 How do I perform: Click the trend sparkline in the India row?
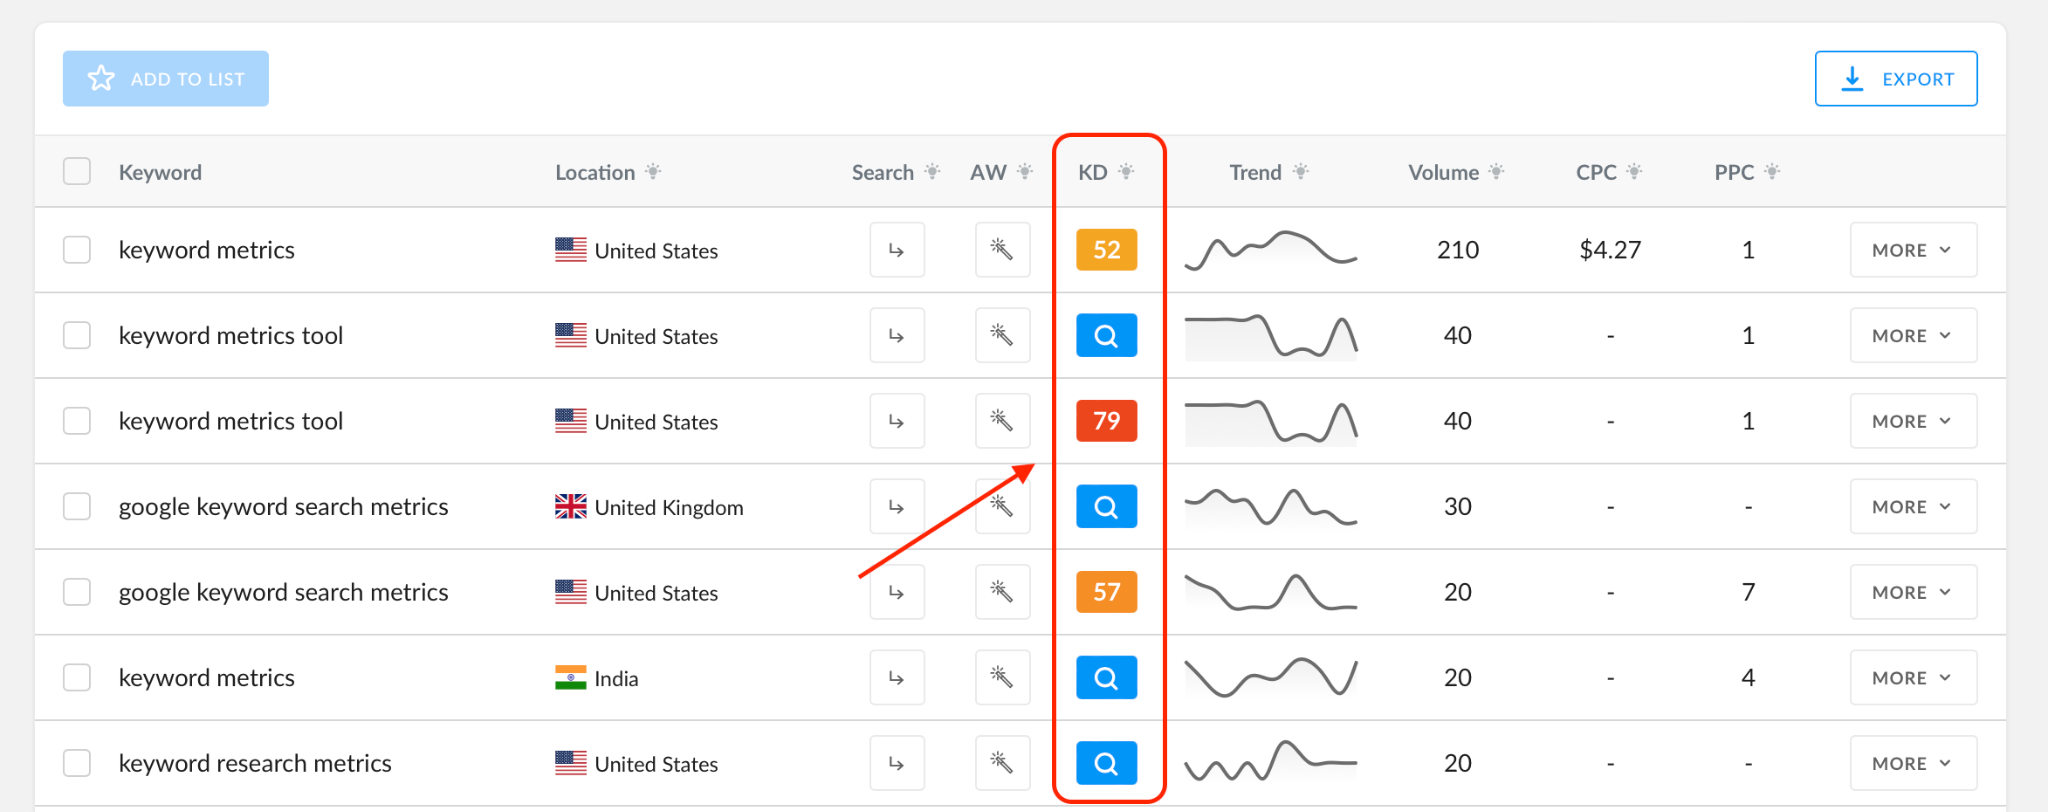(1271, 677)
